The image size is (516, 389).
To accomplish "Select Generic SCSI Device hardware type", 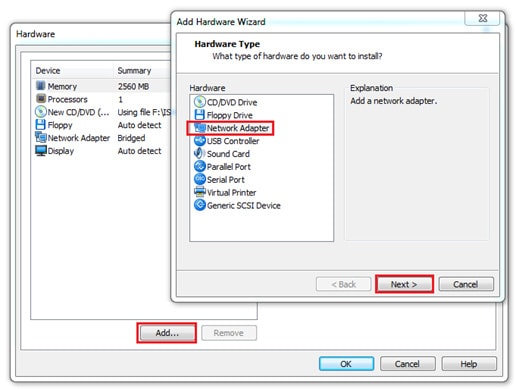I will [237, 205].
